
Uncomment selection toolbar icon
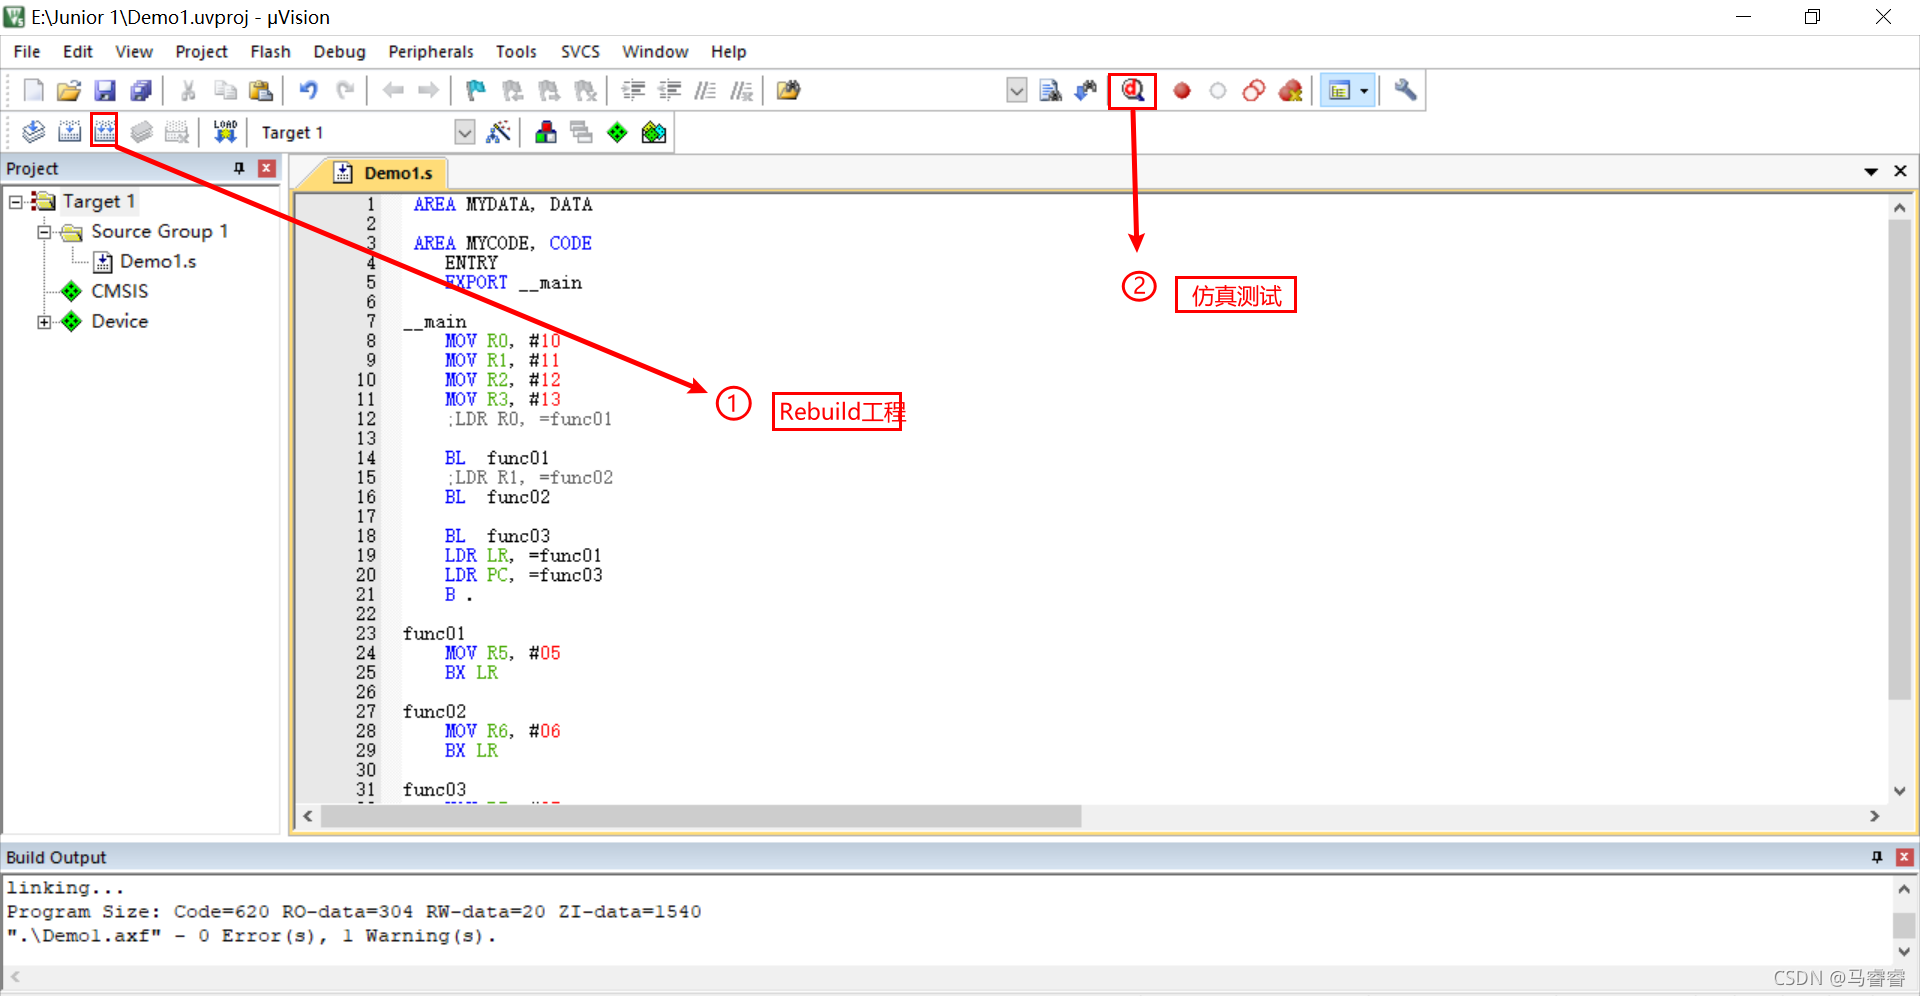741,91
